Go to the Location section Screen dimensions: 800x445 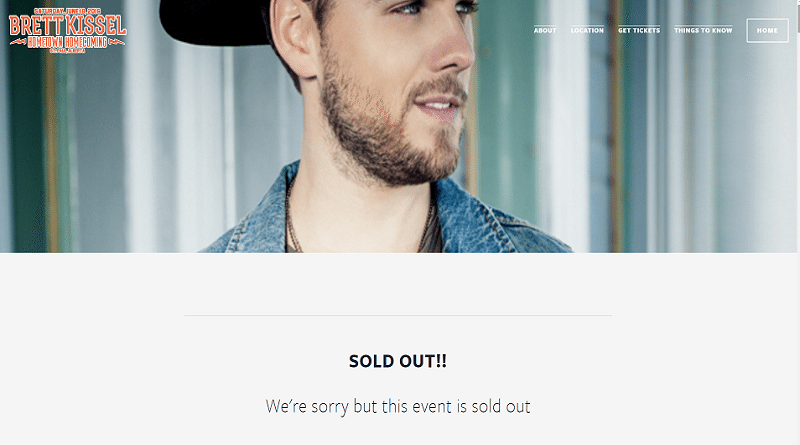coord(587,31)
